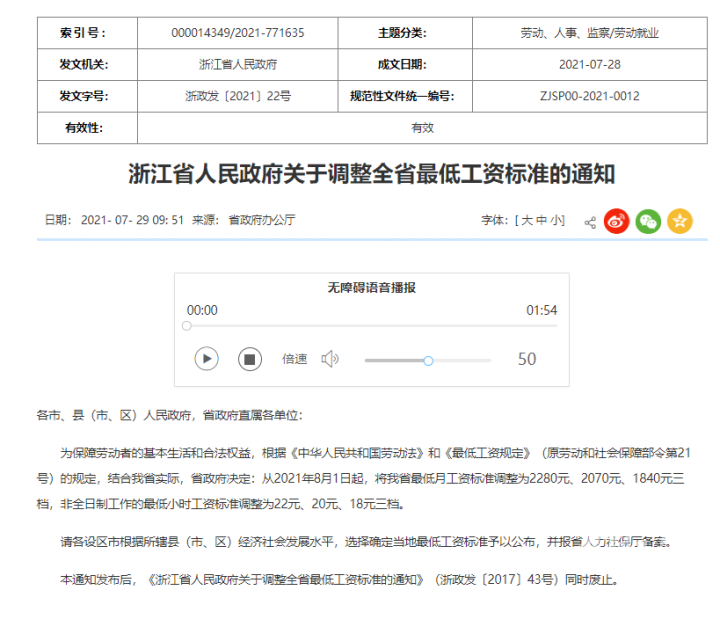
Task: Click the 主题分类 label cell
Action: pos(405,33)
